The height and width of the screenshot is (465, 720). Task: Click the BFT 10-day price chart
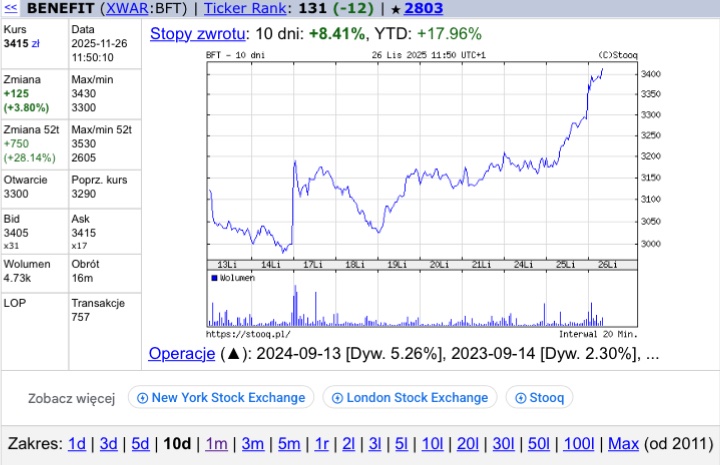click(x=422, y=161)
